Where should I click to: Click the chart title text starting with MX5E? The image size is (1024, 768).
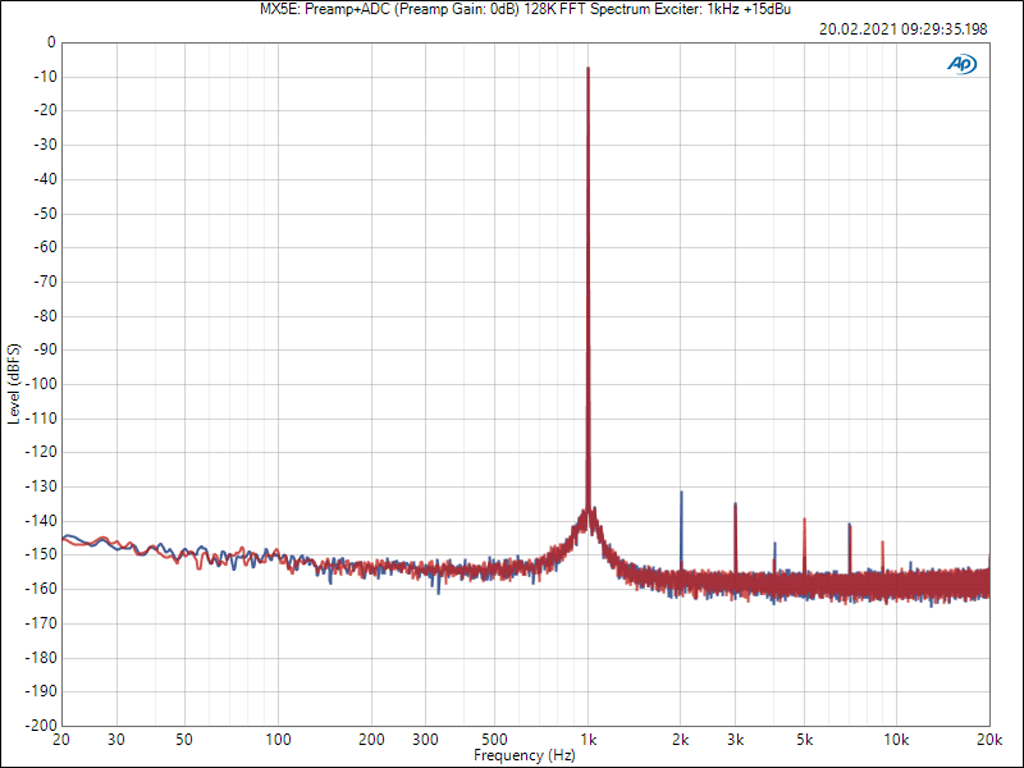coord(511,9)
